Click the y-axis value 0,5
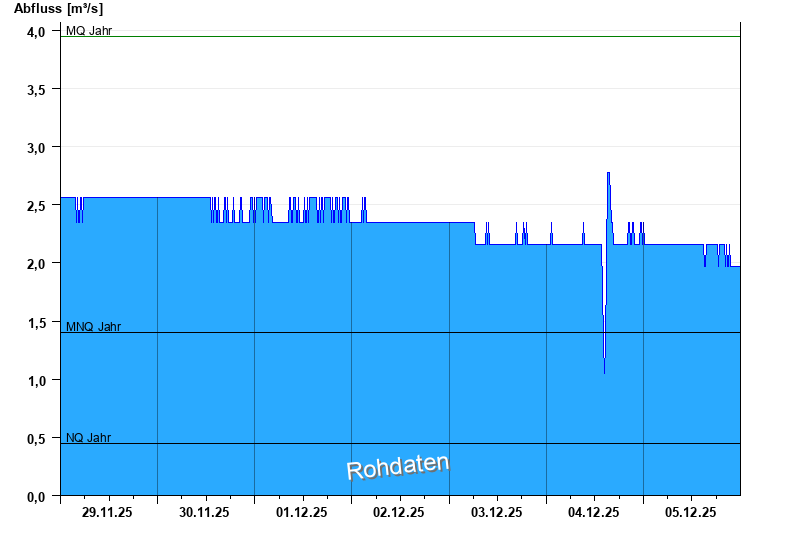The image size is (800, 550). 36,439
